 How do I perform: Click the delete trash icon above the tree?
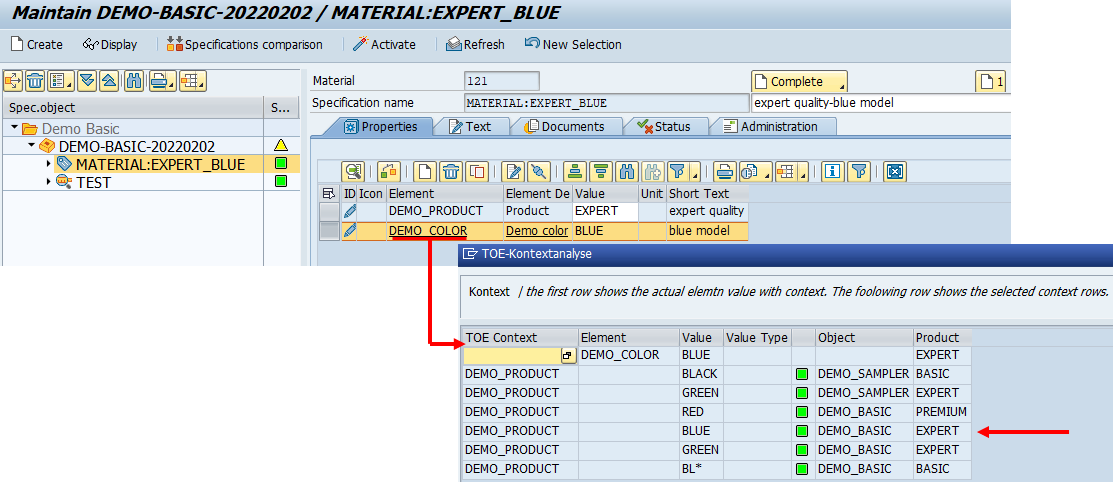coord(35,81)
